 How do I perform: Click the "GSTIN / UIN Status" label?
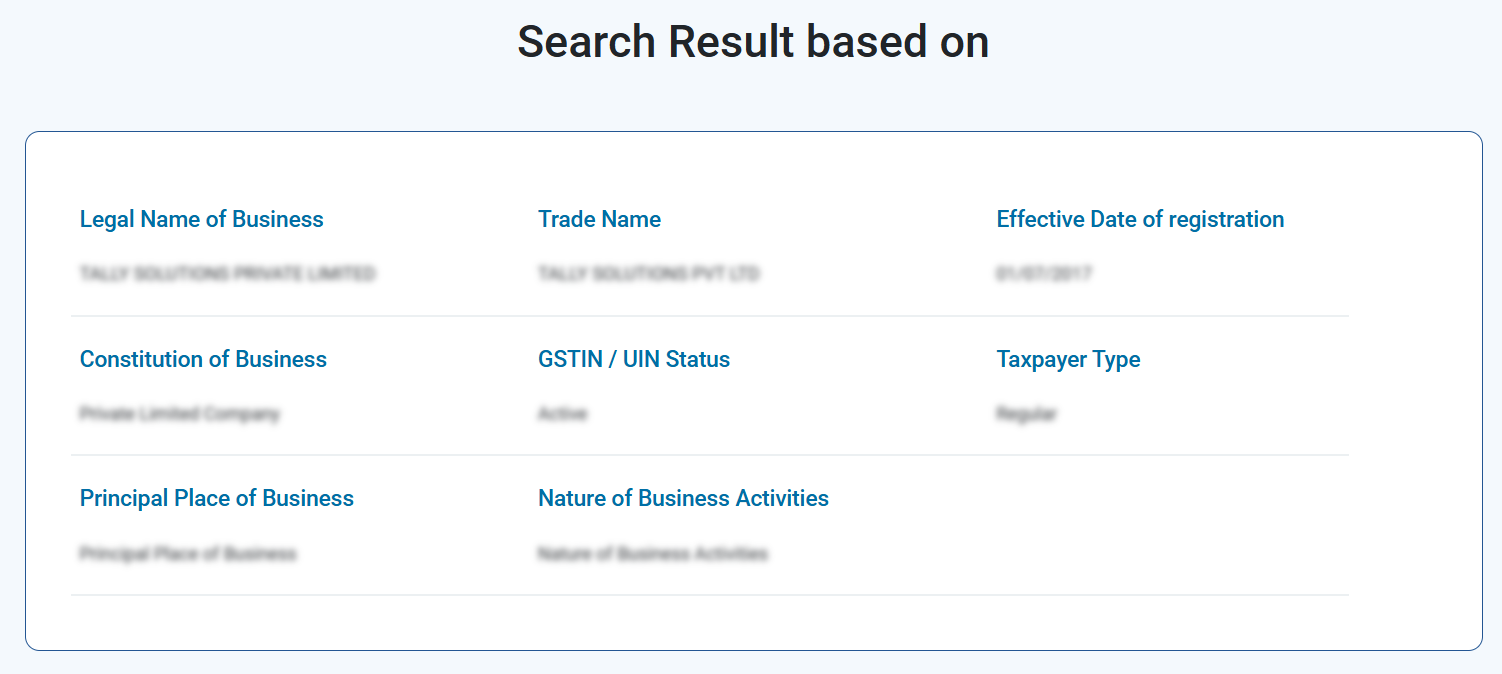[634, 359]
